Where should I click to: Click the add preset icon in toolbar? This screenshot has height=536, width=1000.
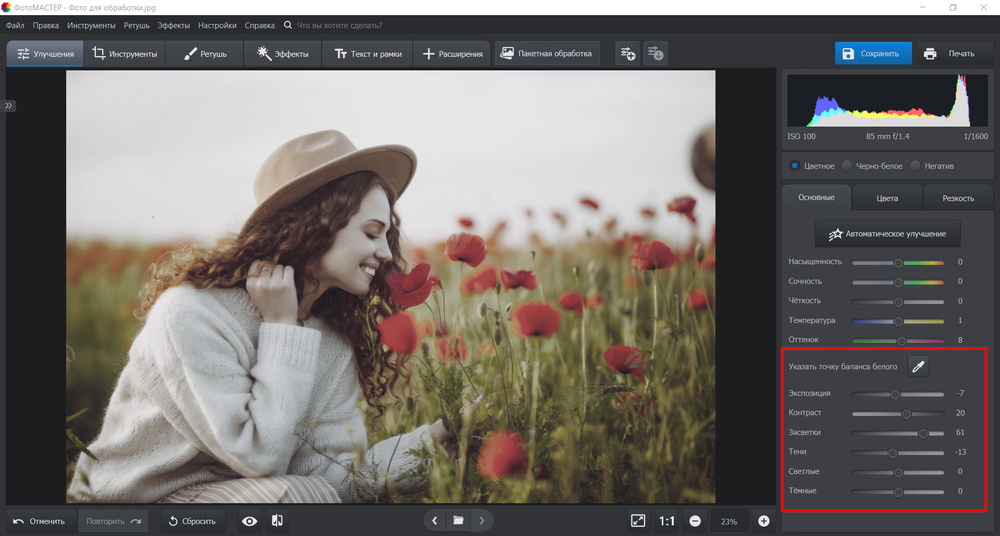click(627, 53)
